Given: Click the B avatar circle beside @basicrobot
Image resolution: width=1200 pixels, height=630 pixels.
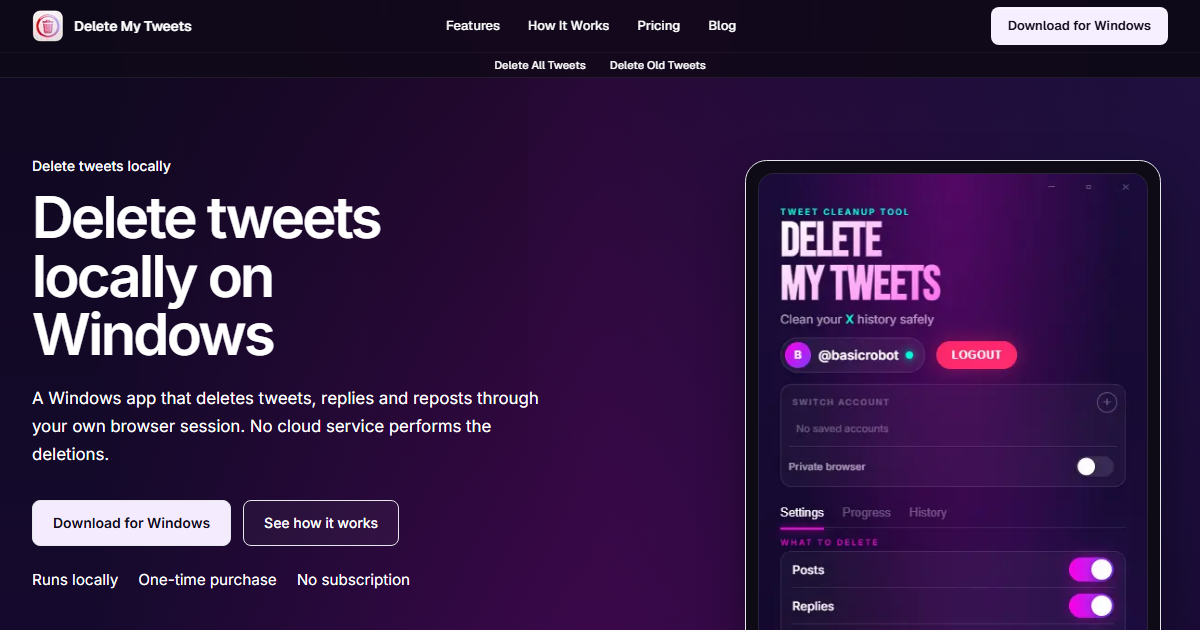Looking at the screenshot, I should [x=798, y=355].
